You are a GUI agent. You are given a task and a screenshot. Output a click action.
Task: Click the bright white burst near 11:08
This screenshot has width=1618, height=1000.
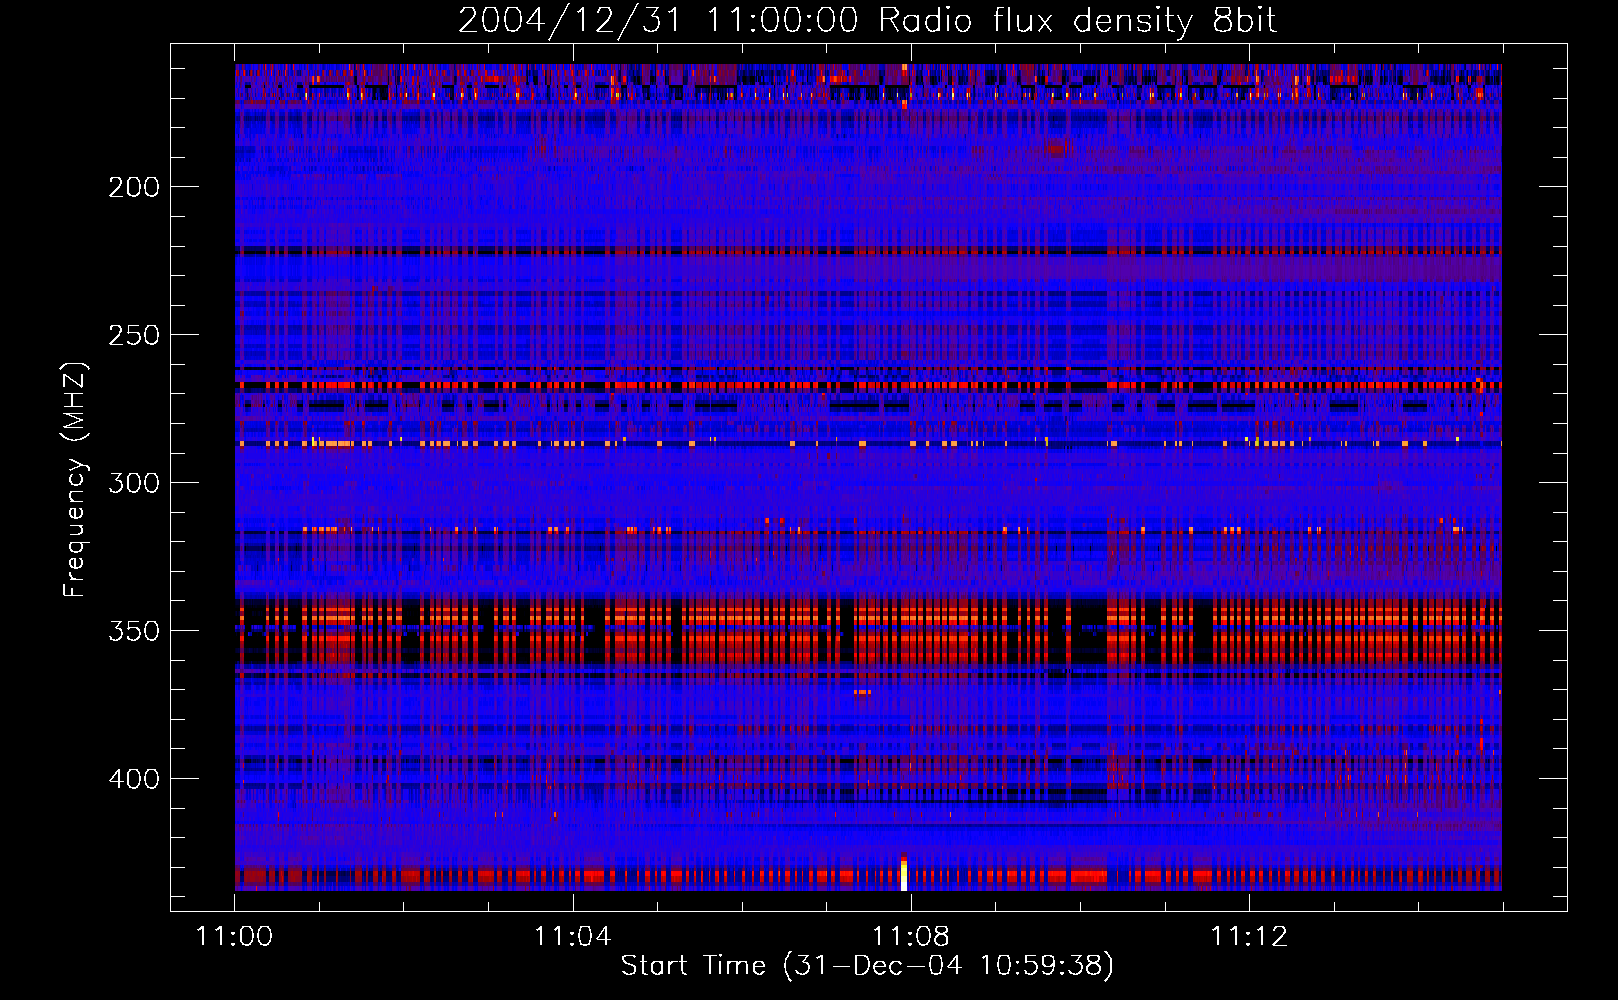904,873
